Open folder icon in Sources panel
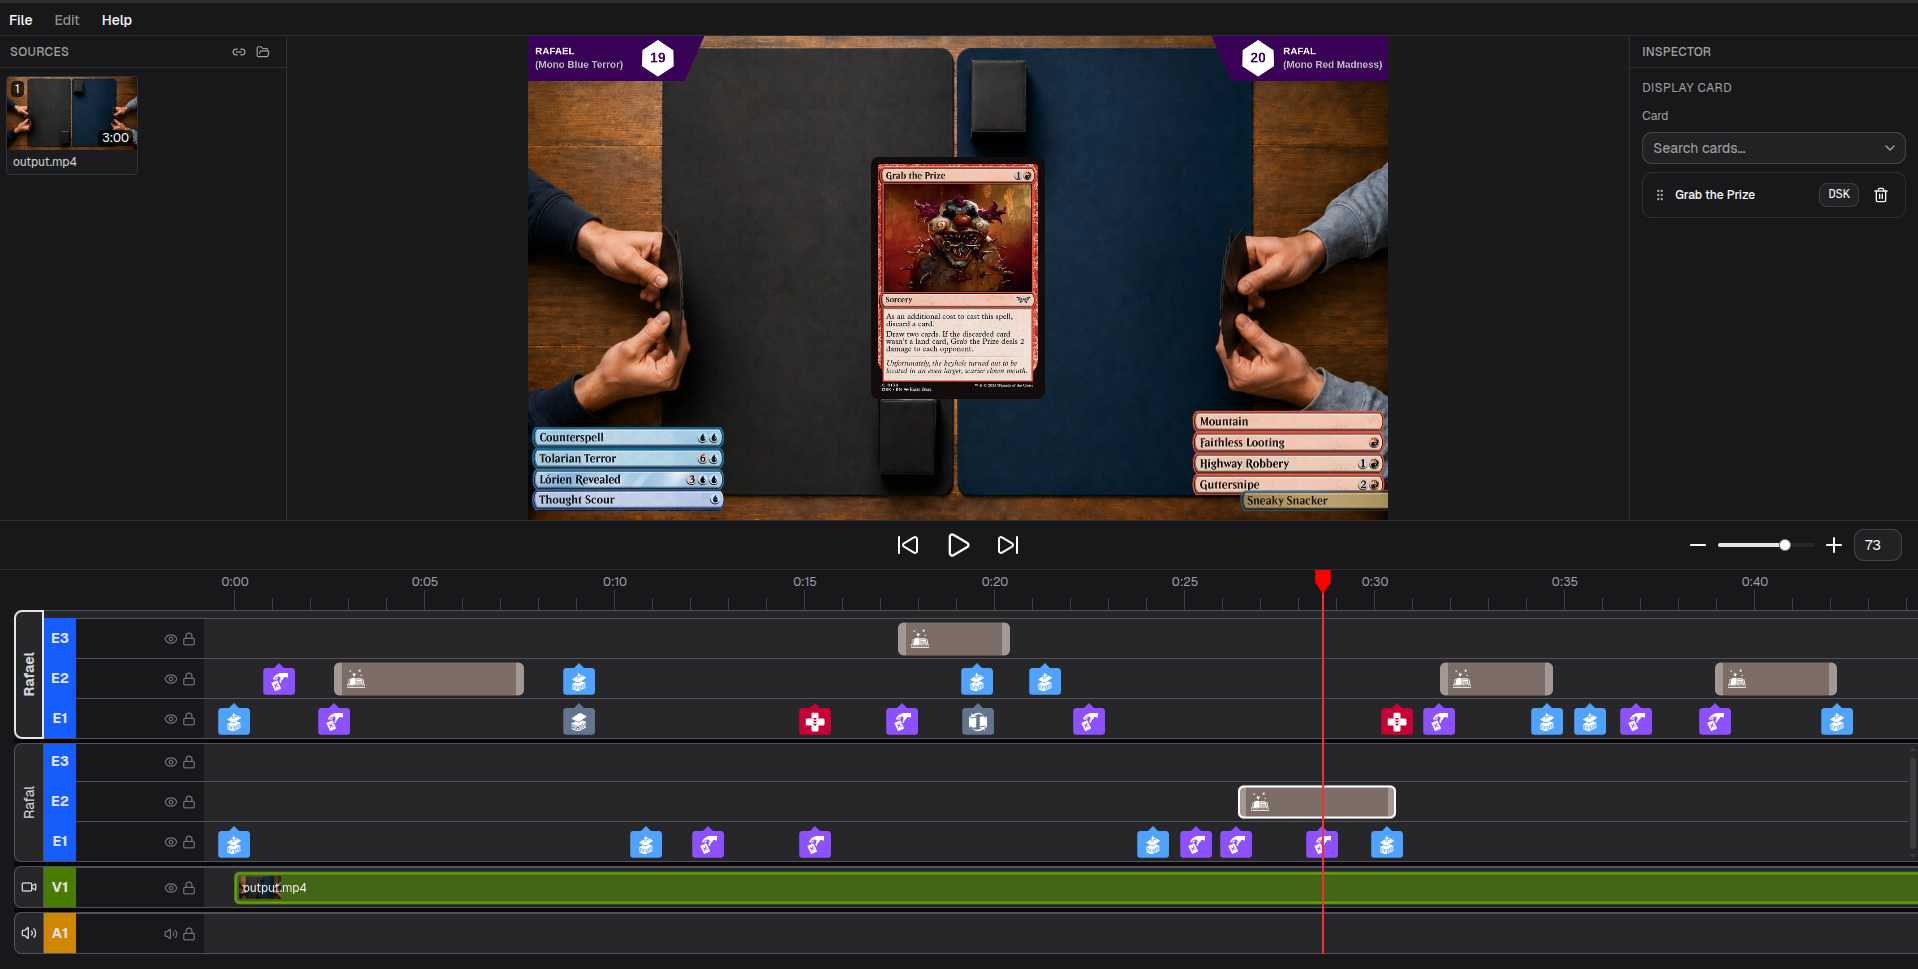The width and height of the screenshot is (1918, 969). pos(263,52)
